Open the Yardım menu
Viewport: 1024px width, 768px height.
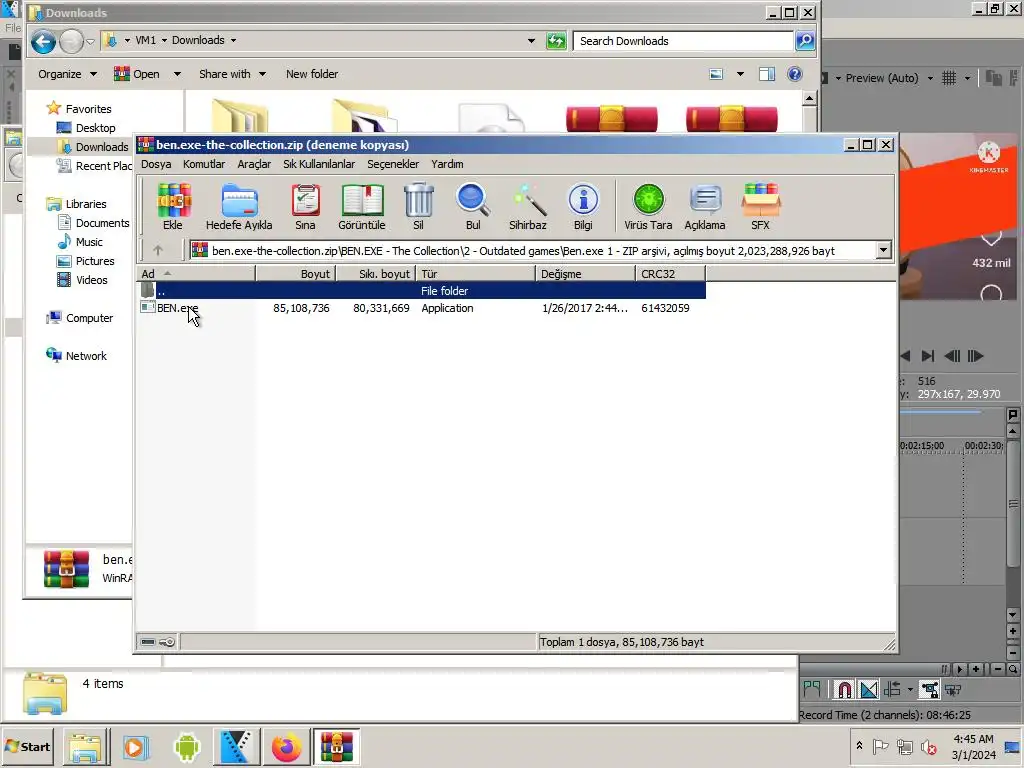pyautogui.click(x=447, y=164)
